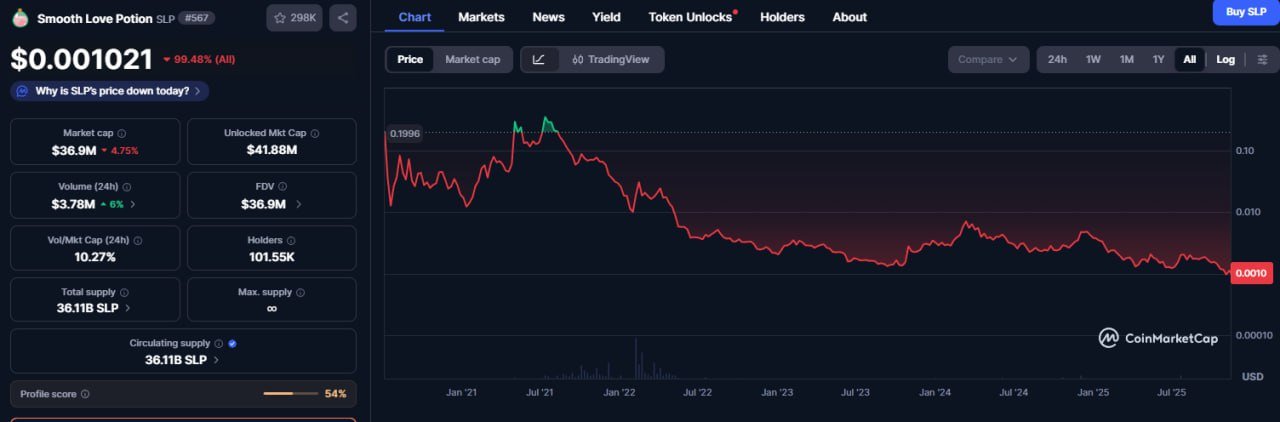Image resolution: width=1280 pixels, height=422 pixels.
Task: Click the Profile score info icon
Action: pos(85,394)
